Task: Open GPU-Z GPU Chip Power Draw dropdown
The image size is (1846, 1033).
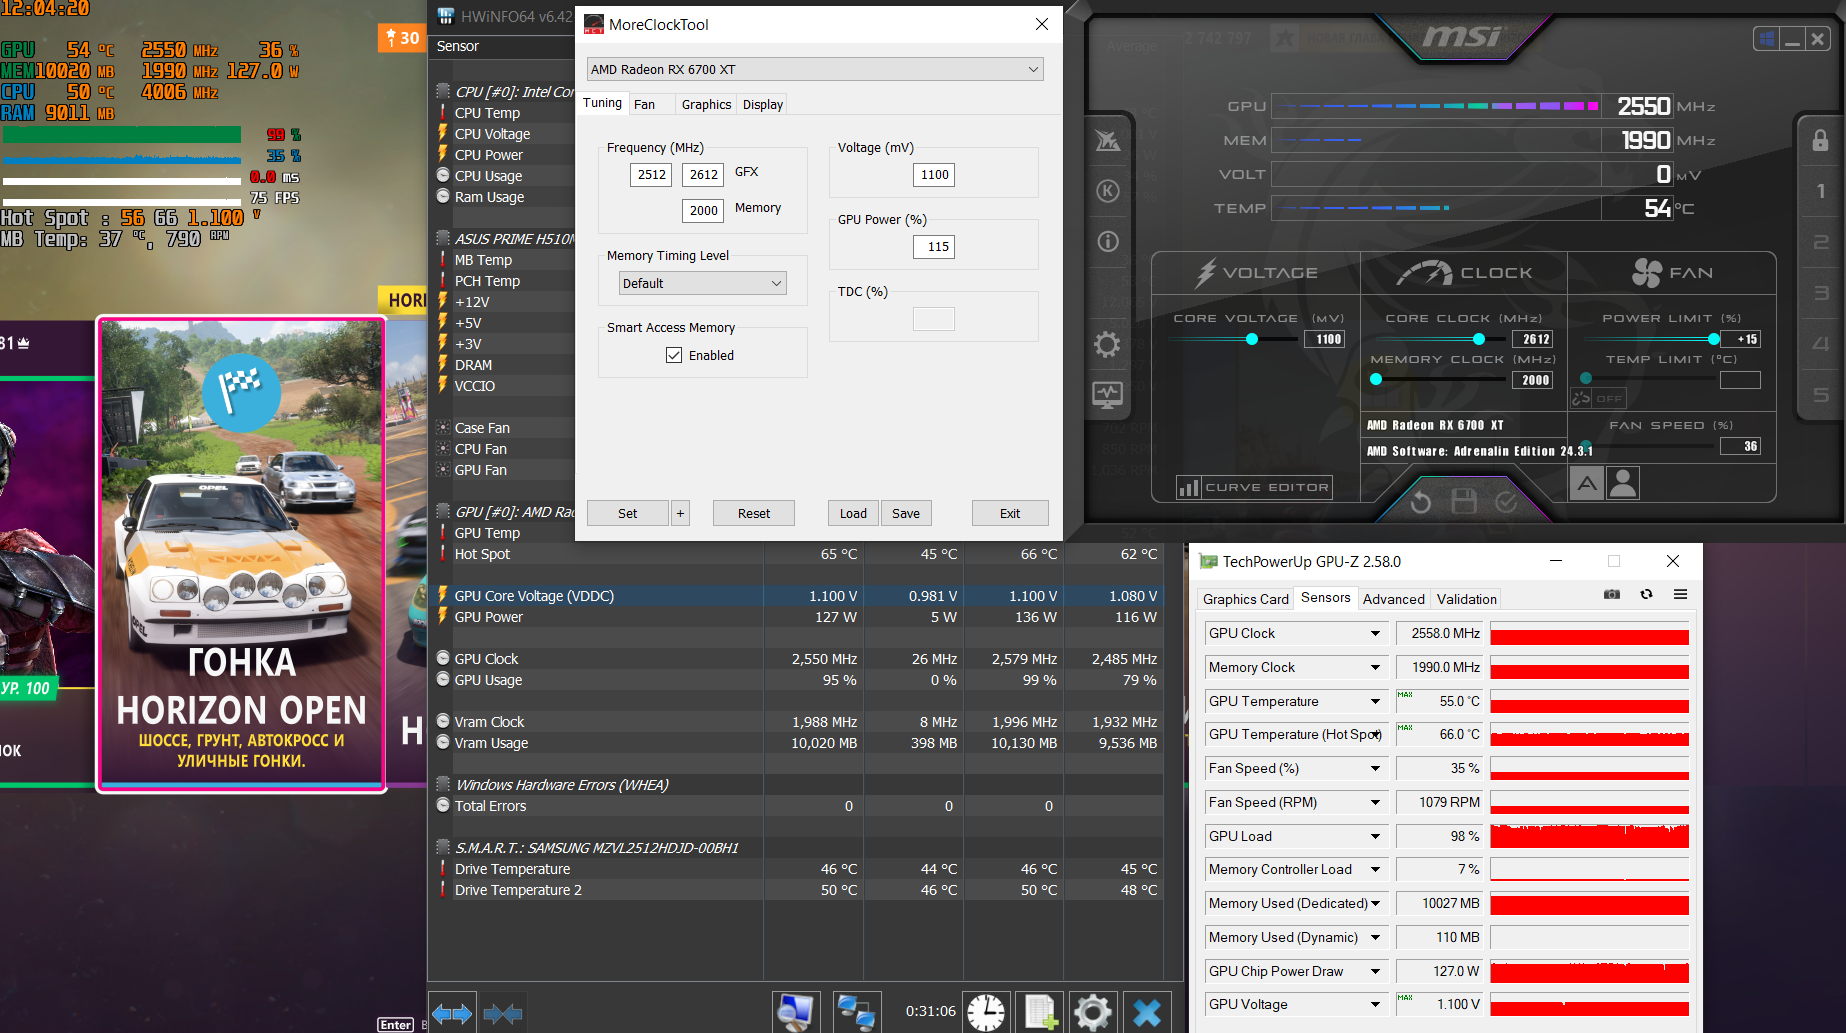Action: 1375,971
